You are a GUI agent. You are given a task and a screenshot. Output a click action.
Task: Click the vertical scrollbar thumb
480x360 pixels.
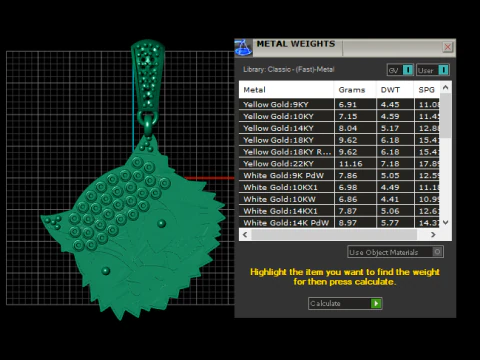[446, 115]
